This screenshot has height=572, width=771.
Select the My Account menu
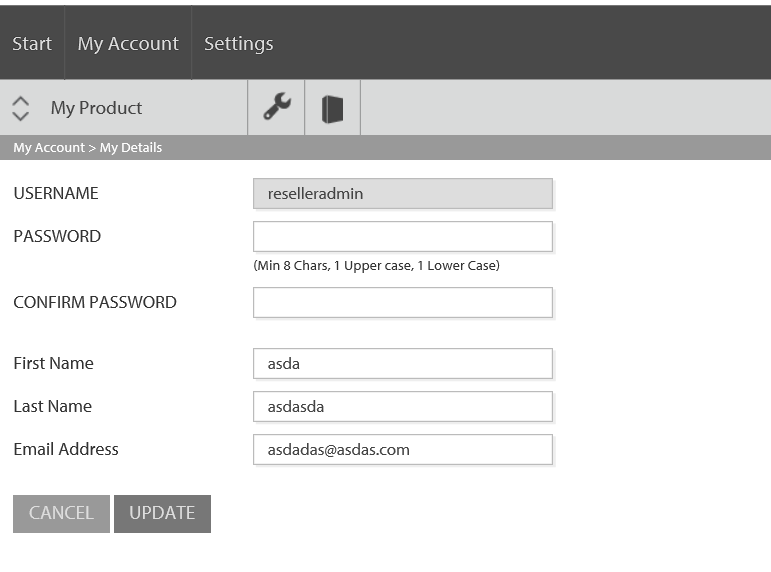[x=128, y=43]
